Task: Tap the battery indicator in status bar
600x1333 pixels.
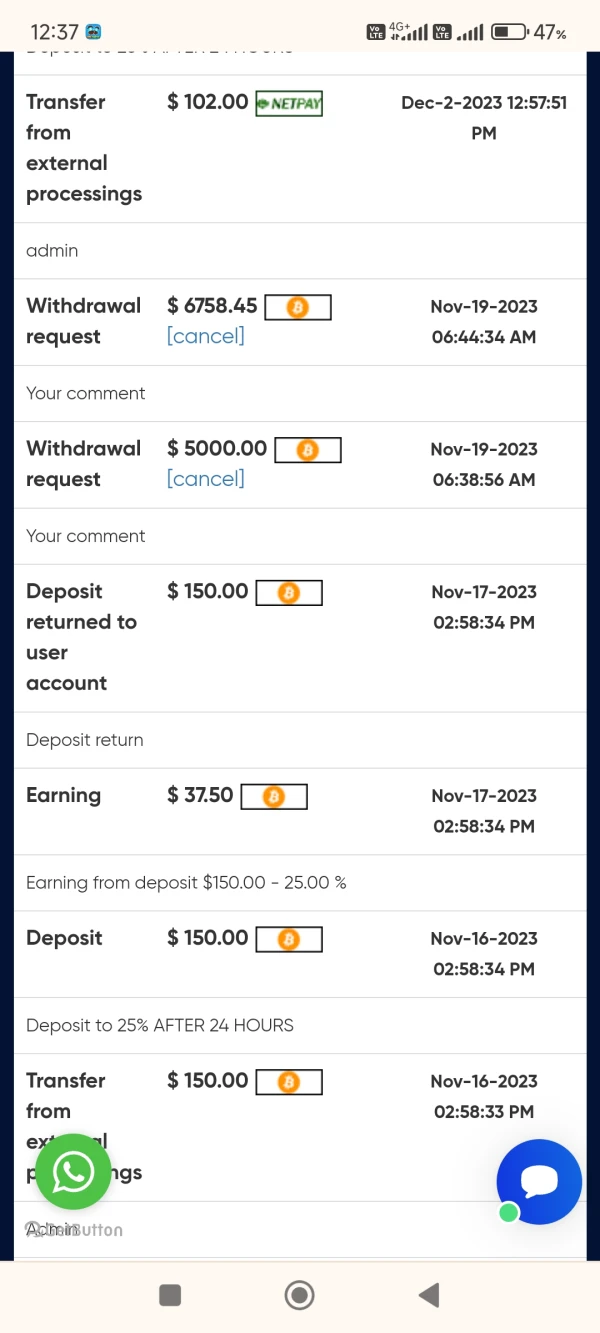Action: click(x=510, y=32)
